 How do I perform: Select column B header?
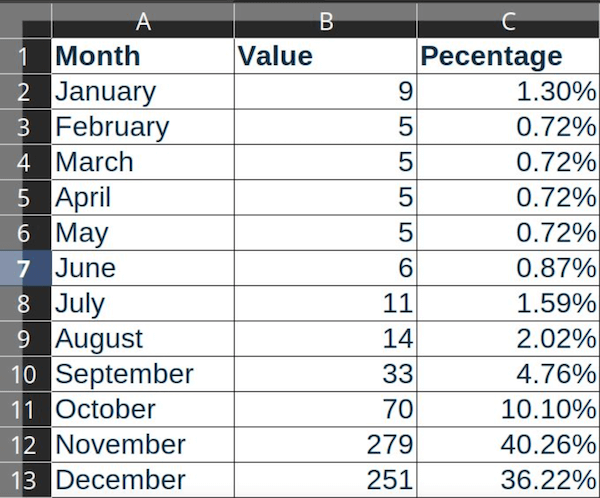(x=325, y=21)
